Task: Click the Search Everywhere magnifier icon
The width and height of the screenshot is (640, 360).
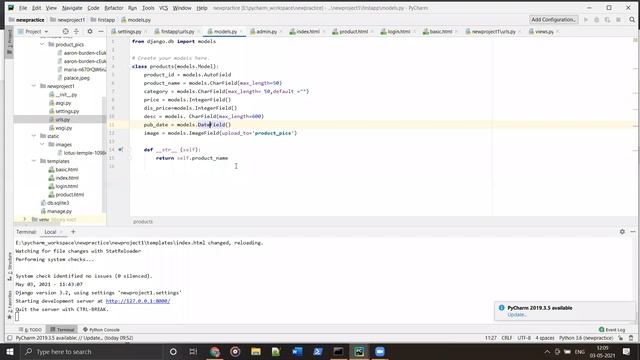Action: click(632, 20)
